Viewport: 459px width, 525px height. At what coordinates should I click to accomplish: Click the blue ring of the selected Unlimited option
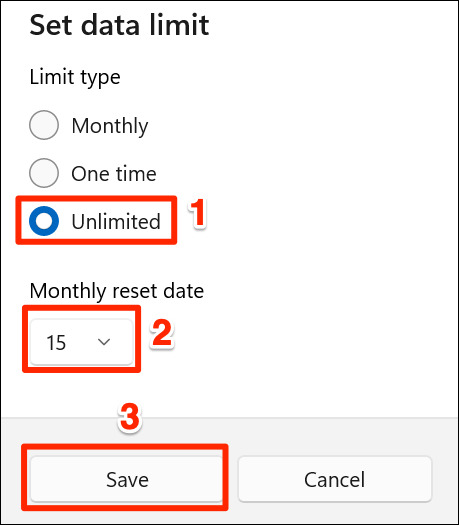[x=44, y=221]
